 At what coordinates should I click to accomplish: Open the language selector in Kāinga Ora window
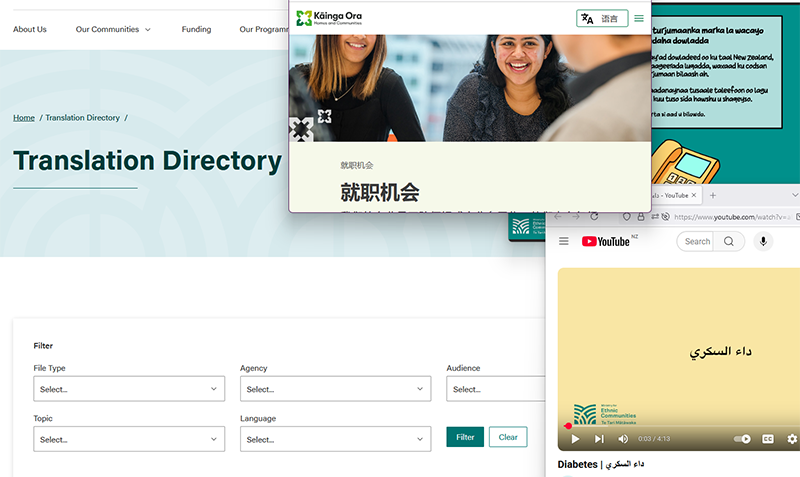coord(602,18)
